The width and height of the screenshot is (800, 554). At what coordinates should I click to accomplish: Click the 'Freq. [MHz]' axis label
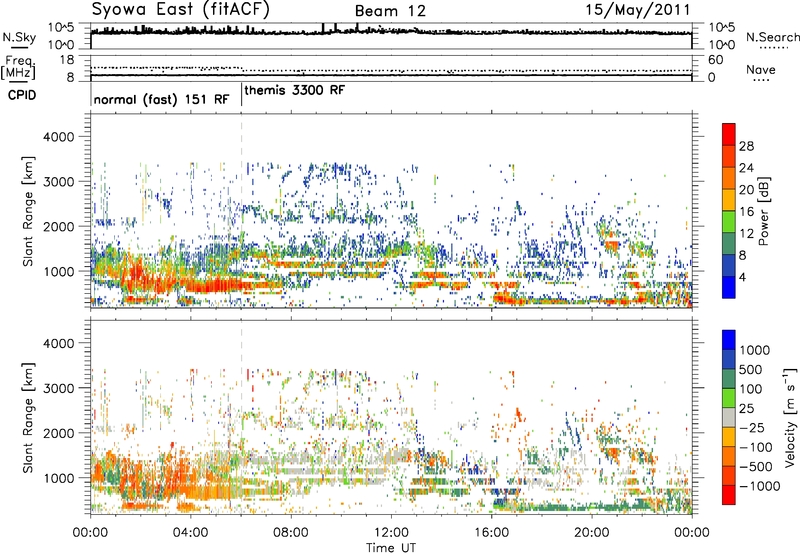coord(18,68)
